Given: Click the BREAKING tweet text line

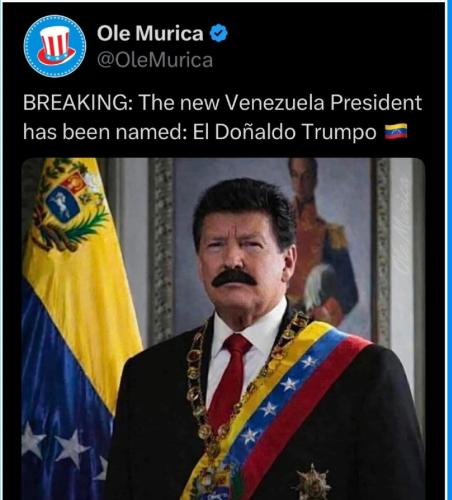Looking at the screenshot, I should point(222,103).
